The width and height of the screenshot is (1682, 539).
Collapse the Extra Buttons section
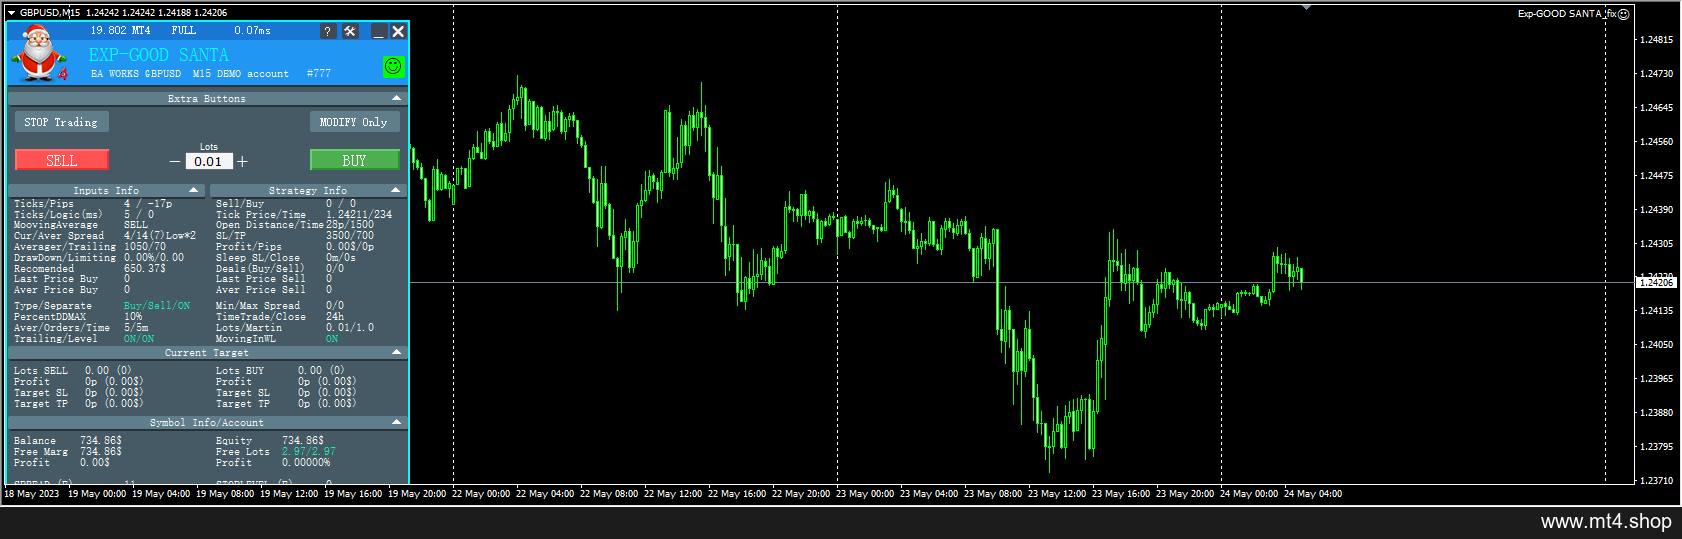coord(397,98)
